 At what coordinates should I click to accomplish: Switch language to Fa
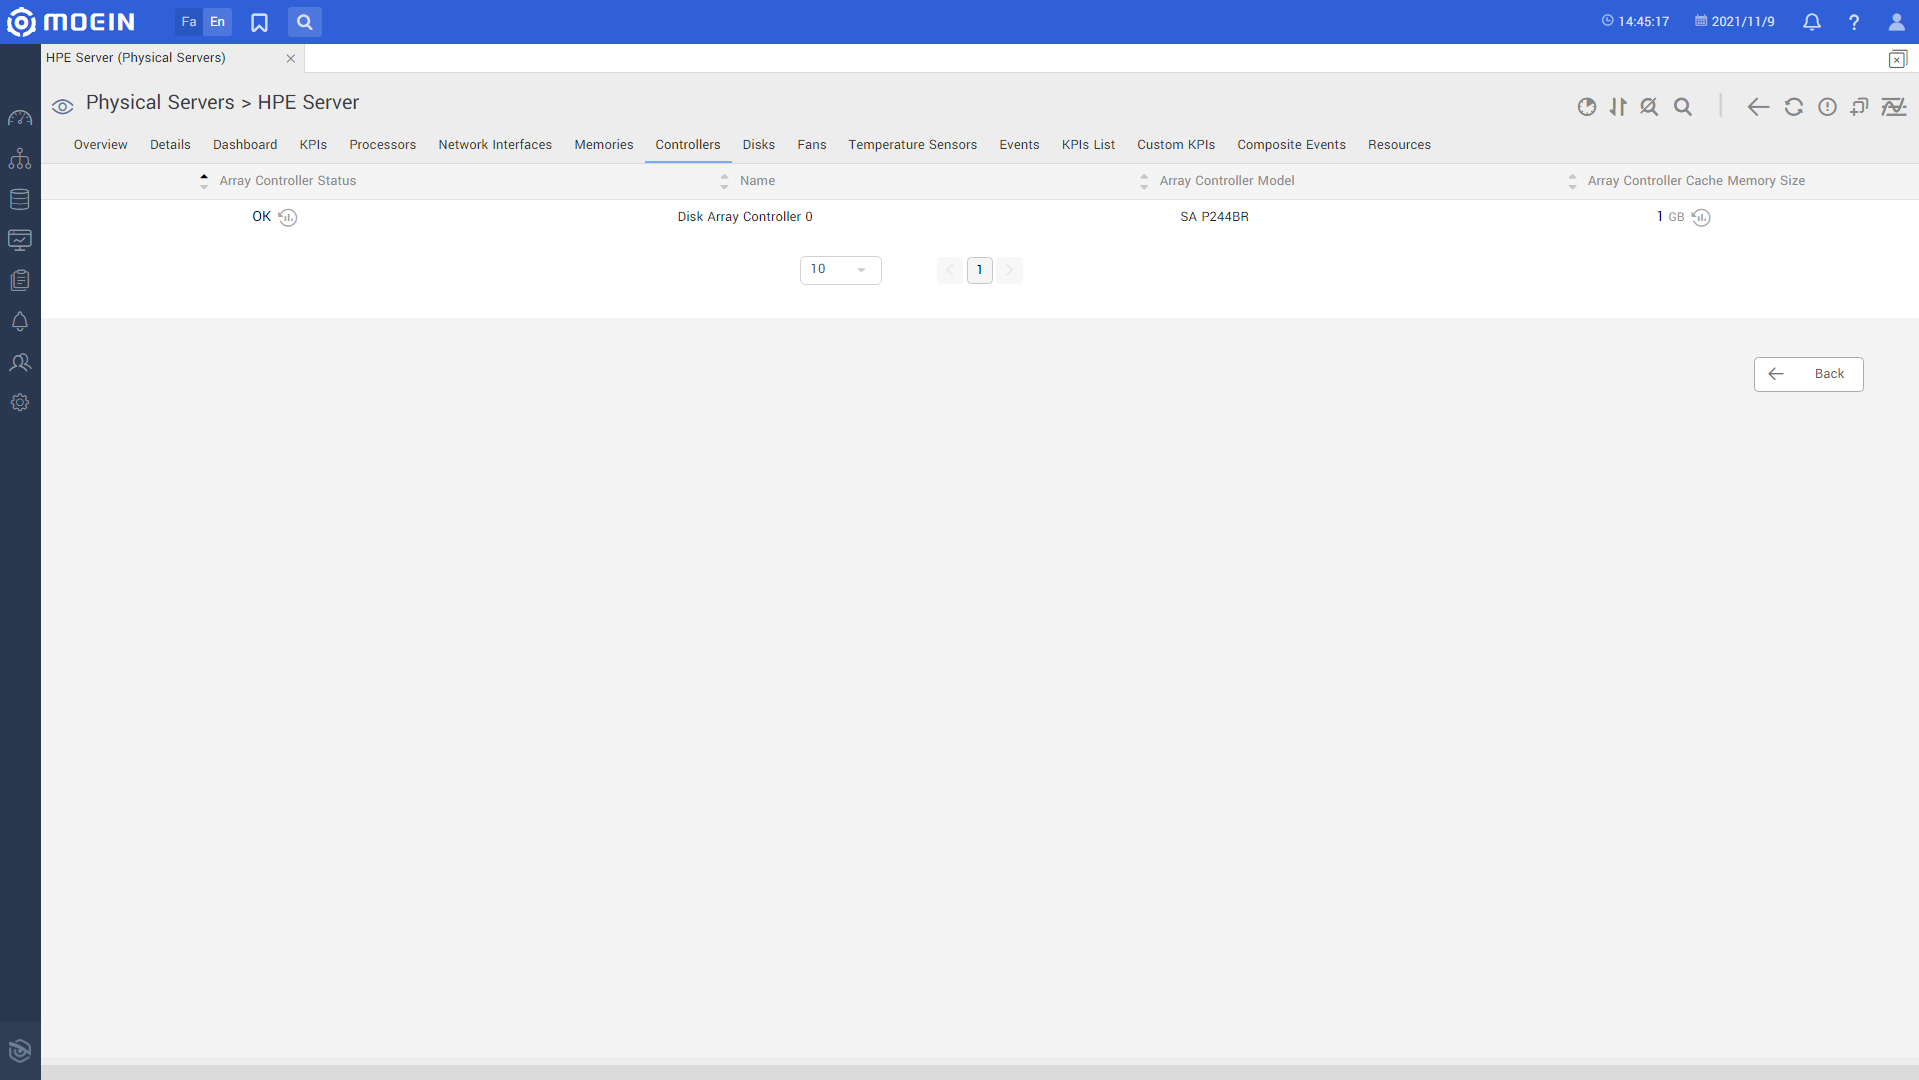point(189,22)
